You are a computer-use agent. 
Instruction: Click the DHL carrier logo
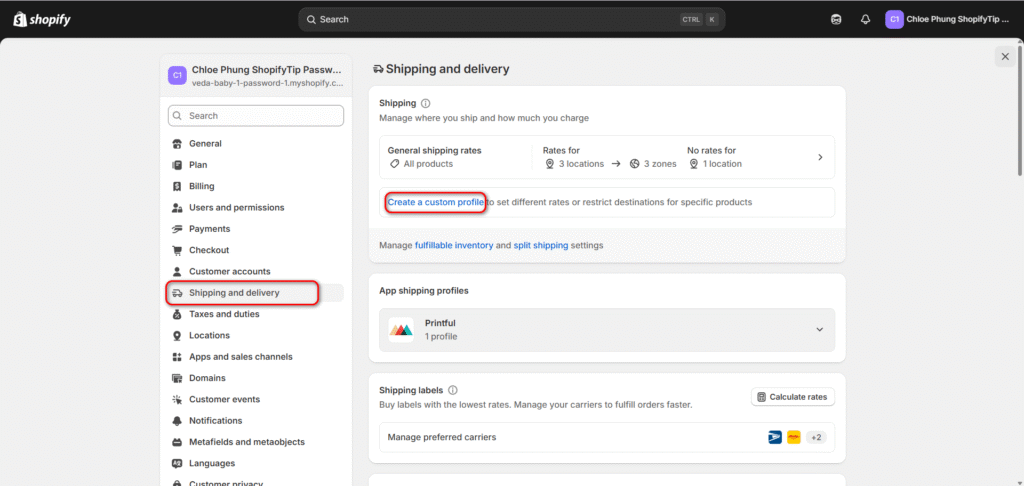(x=794, y=438)
